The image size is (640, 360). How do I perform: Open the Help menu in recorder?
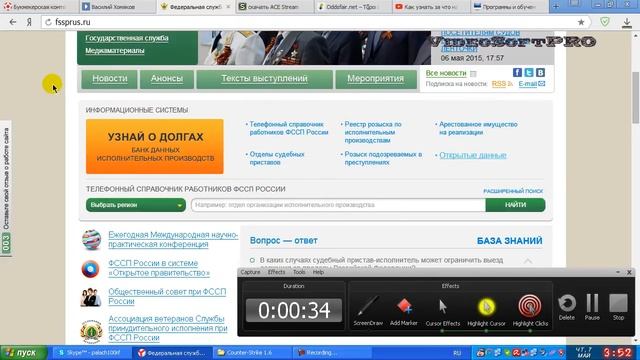coord(318,272)
